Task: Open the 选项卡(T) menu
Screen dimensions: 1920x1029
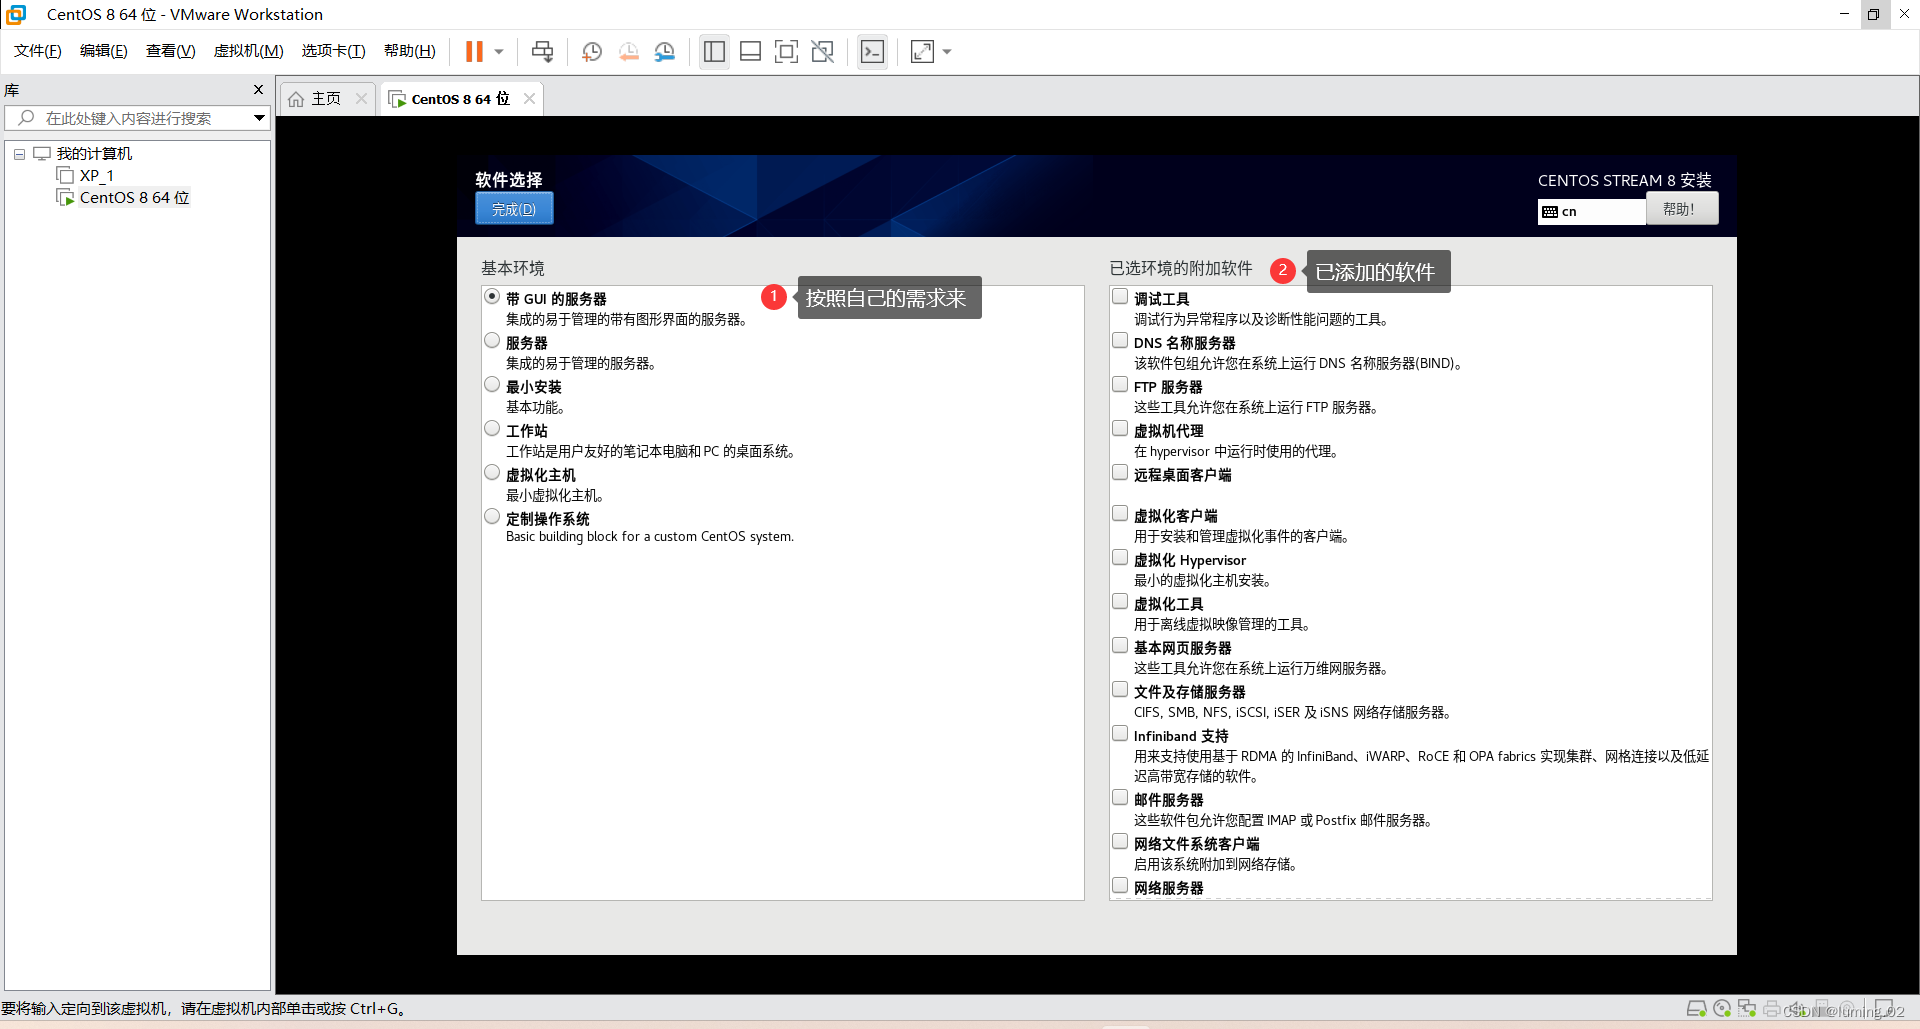Action: tap(334, 51)
